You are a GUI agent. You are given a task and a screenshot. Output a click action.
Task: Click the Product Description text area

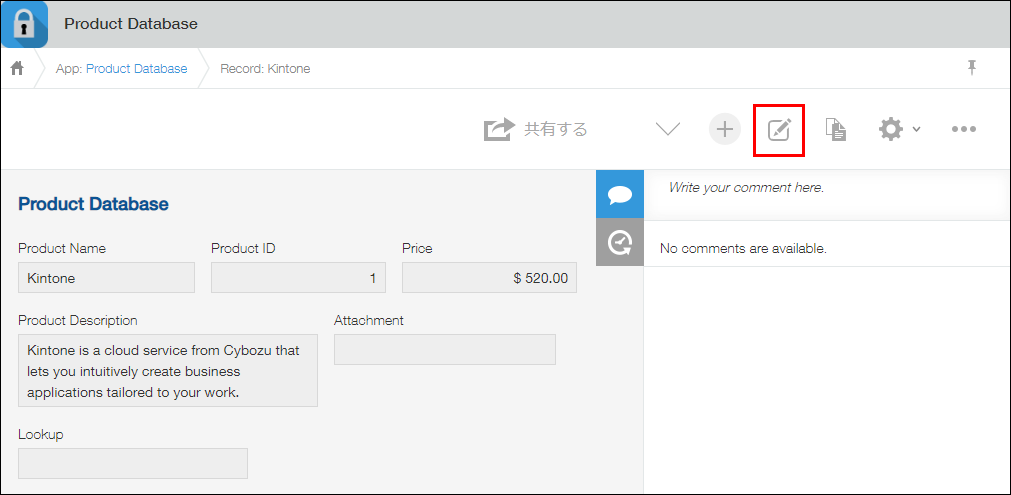click(167, 371)
